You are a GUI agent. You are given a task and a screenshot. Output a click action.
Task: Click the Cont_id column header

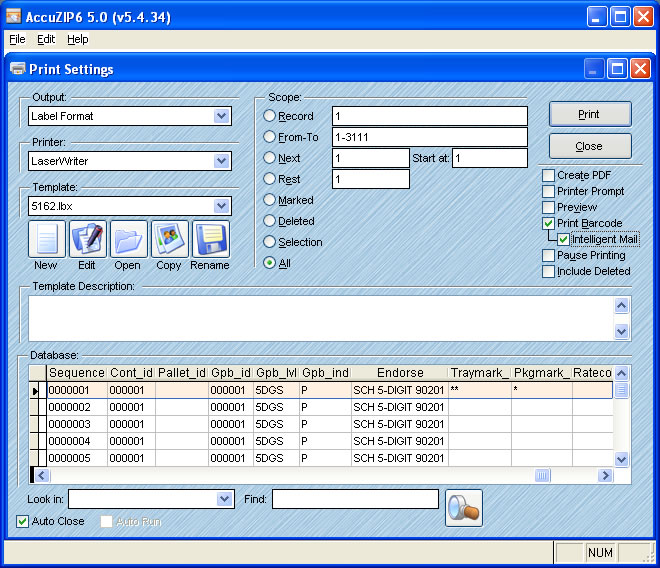[131, 373]
